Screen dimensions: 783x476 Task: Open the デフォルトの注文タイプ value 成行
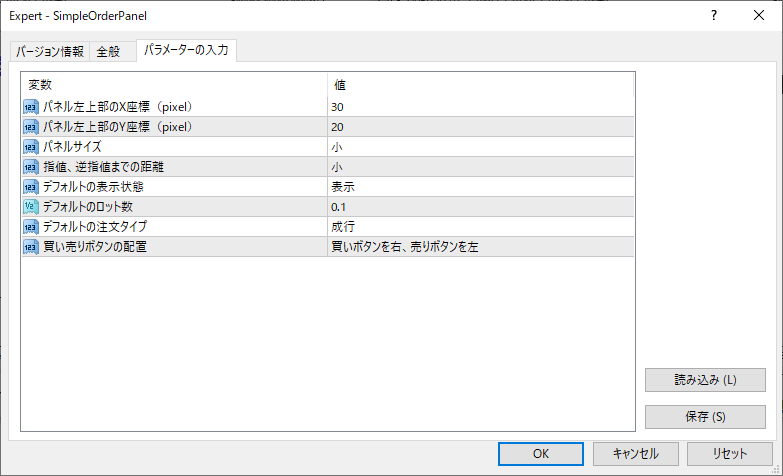tap(480, 227)
